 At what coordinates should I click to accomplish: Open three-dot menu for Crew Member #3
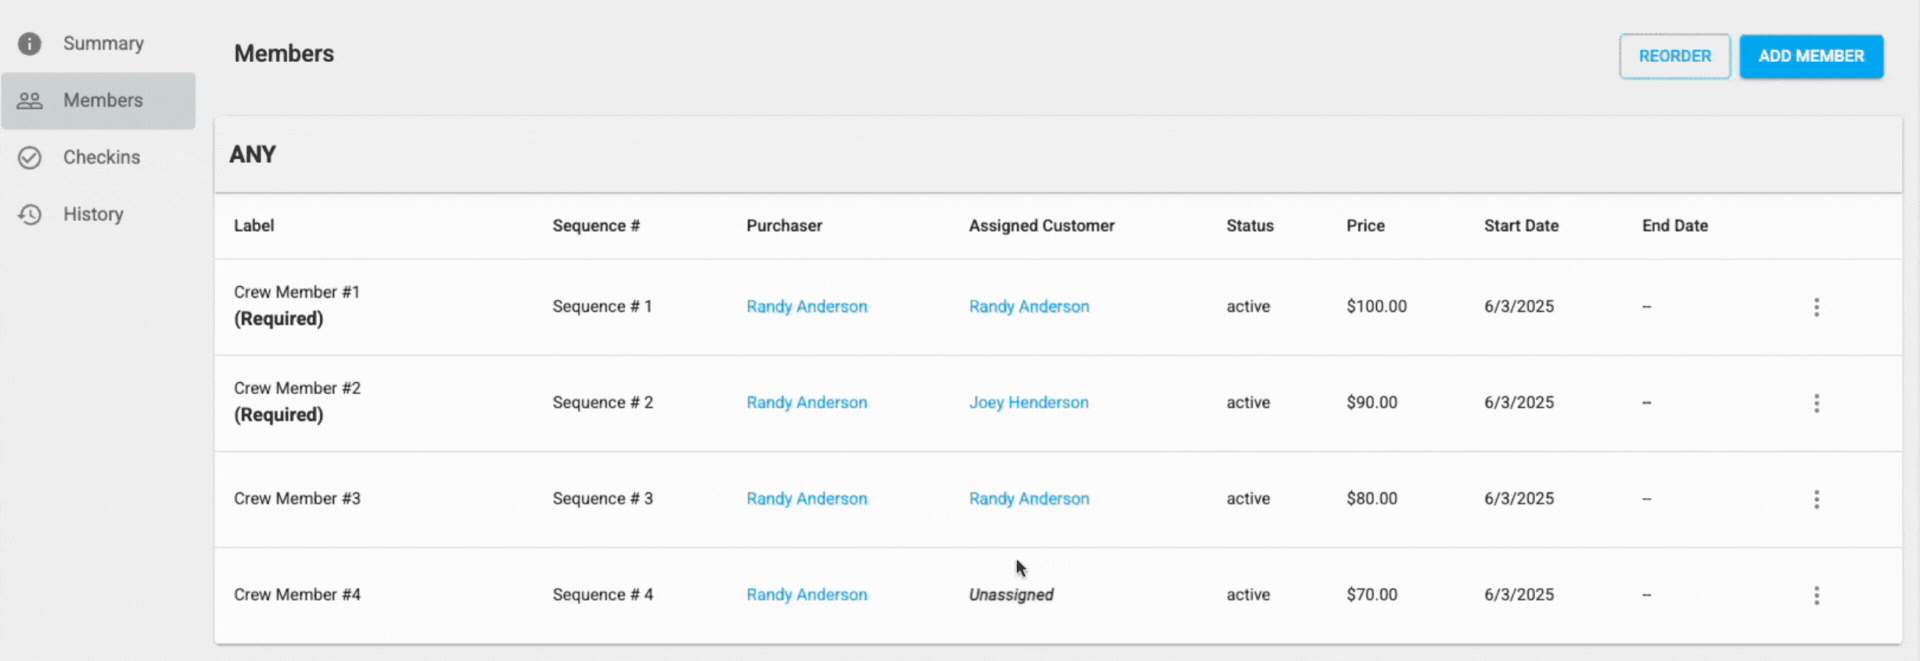point(1816,499)
